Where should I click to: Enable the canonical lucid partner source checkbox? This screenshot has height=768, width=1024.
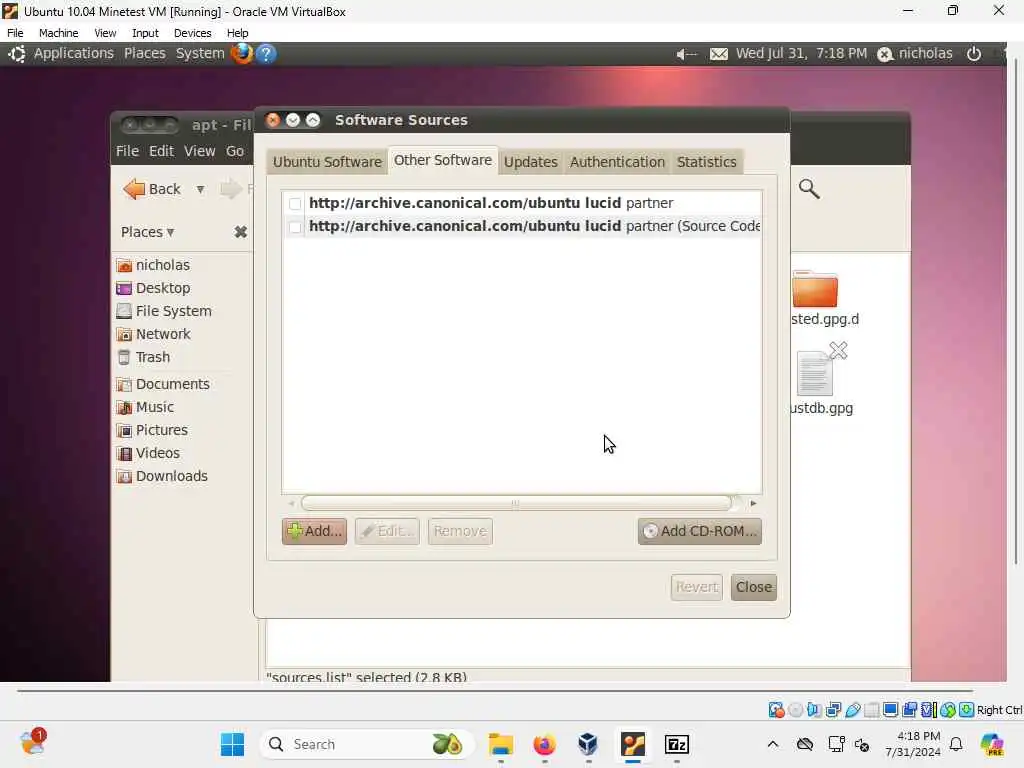[295, 204]
